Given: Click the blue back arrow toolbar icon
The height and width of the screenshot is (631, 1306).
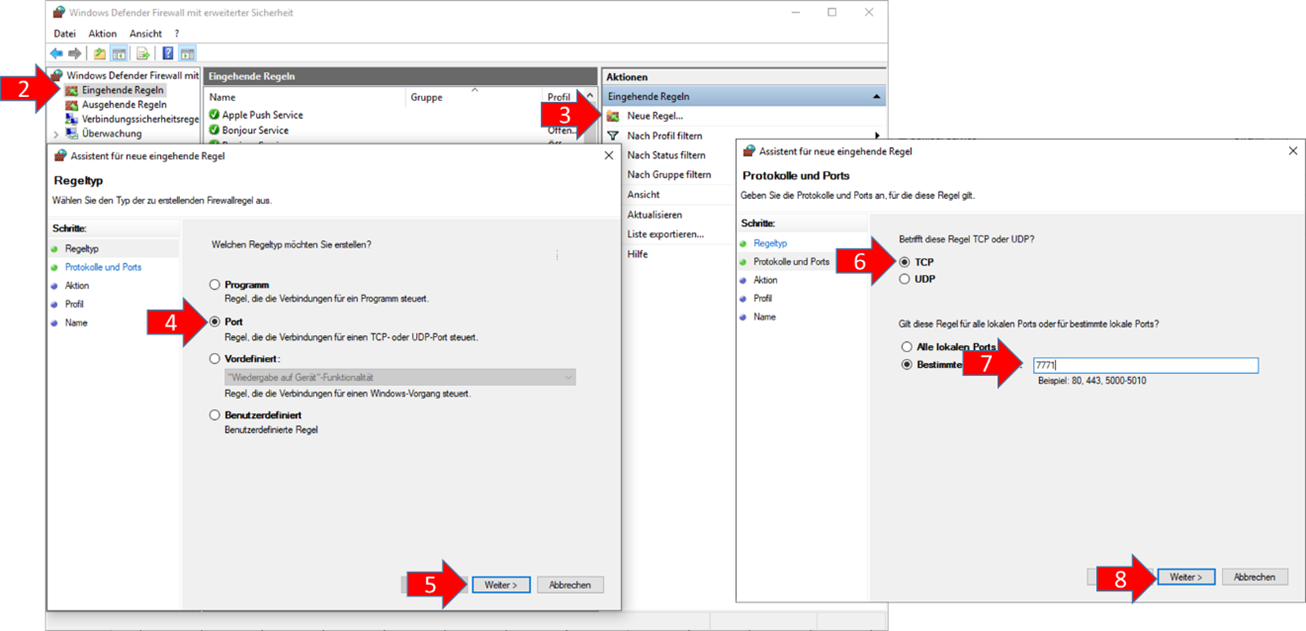Looking at the screenshot, I should coord(56,53).
